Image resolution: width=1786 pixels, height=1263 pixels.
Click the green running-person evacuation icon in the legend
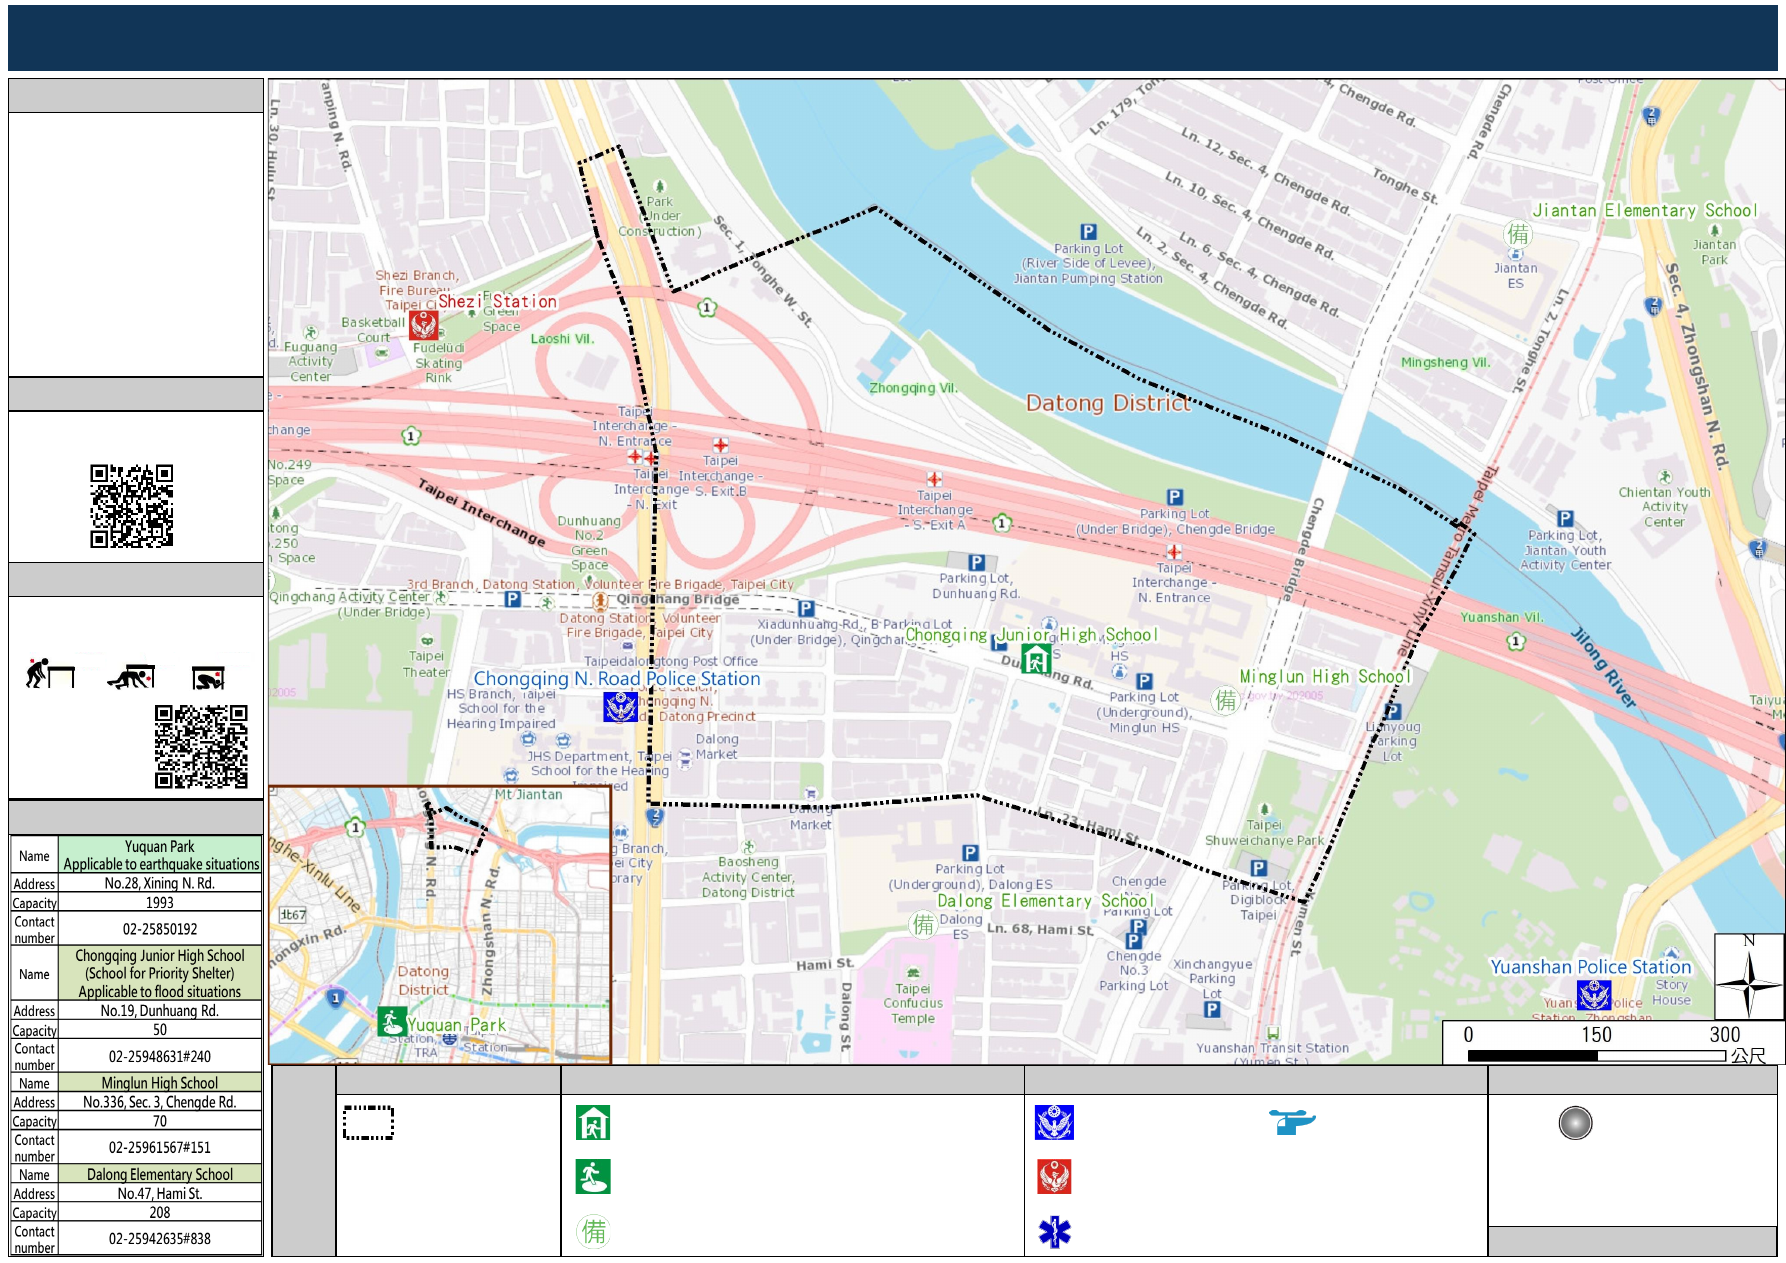click(593, 1177)
